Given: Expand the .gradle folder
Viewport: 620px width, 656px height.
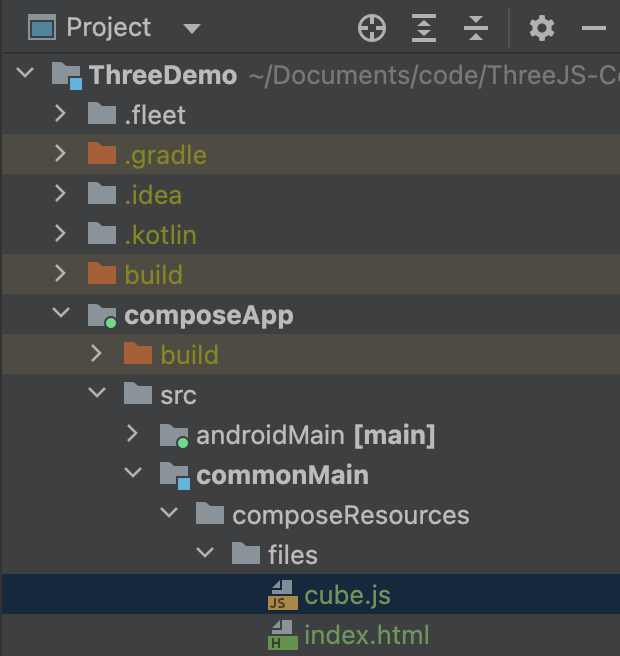Looking at the screenshot, I should 60,155.
